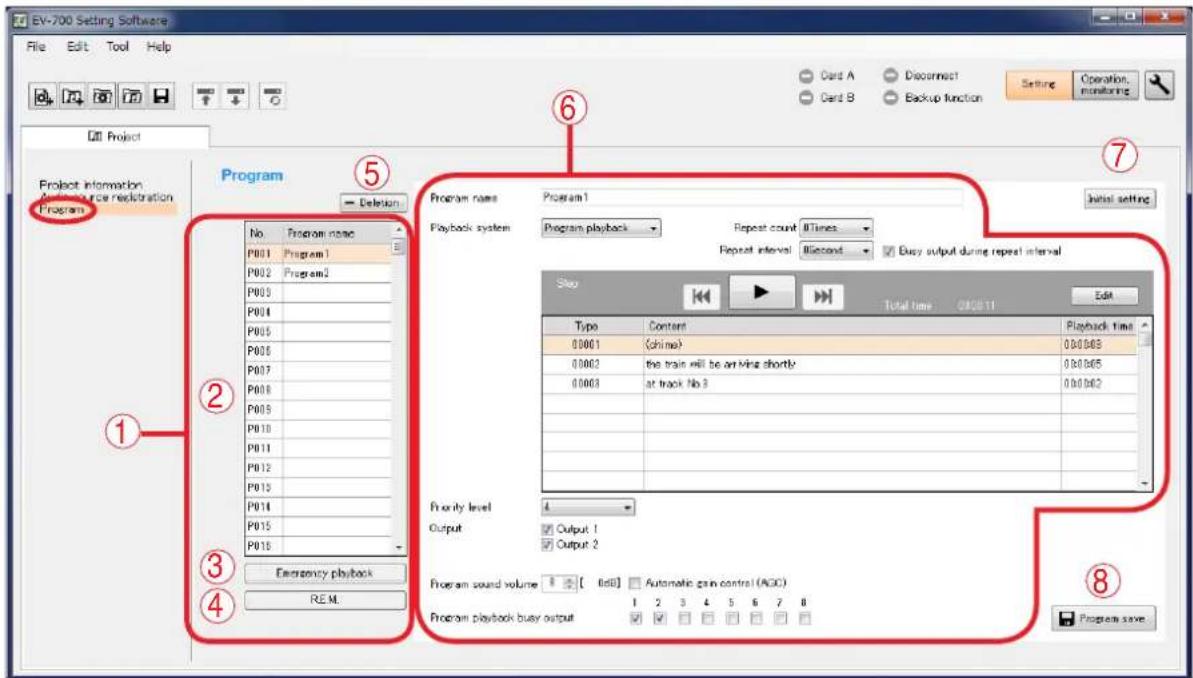
Task: Click the Playback time column header
Action: 1099,326
